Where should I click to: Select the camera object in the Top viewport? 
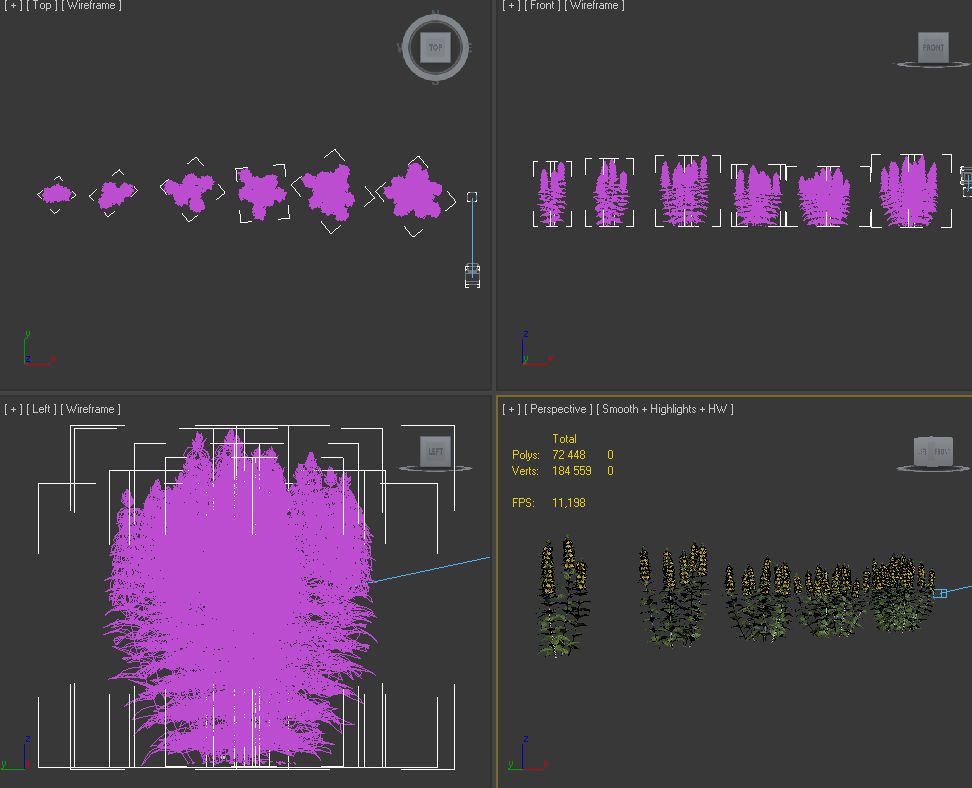click(472, 275)
